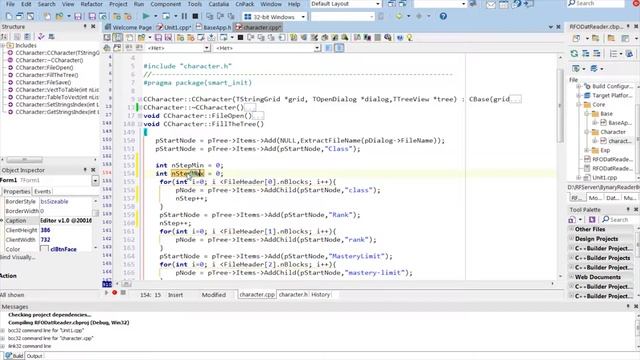640x360 pixels.
Task: Pin the Structure panel
Action: tap(85, 27)
